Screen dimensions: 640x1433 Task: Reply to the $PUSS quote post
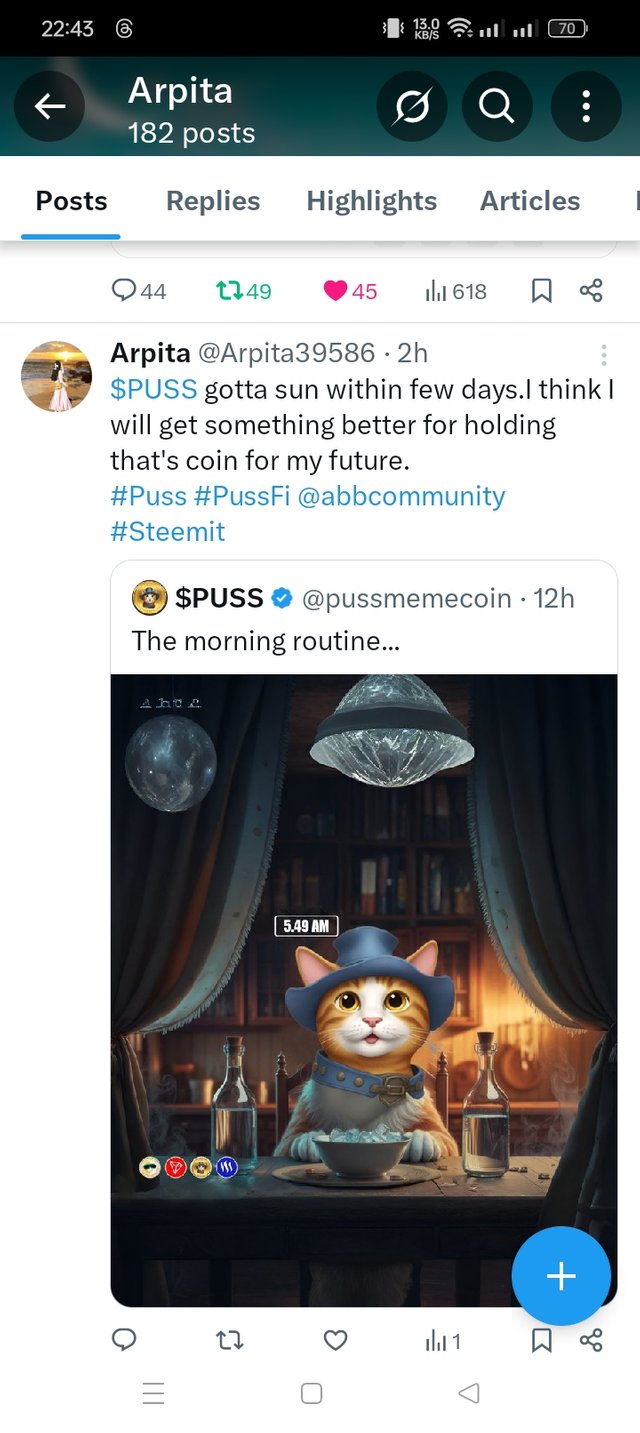click(x=124, y=1340)
